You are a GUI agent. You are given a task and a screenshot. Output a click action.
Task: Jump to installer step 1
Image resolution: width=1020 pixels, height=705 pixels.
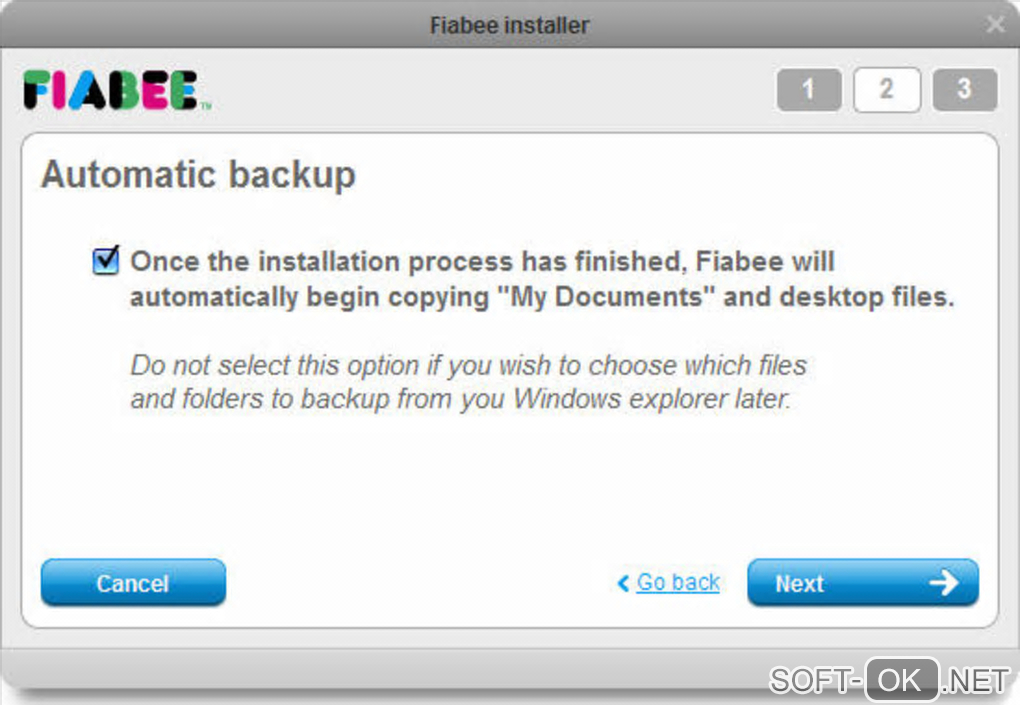point(808,90)
